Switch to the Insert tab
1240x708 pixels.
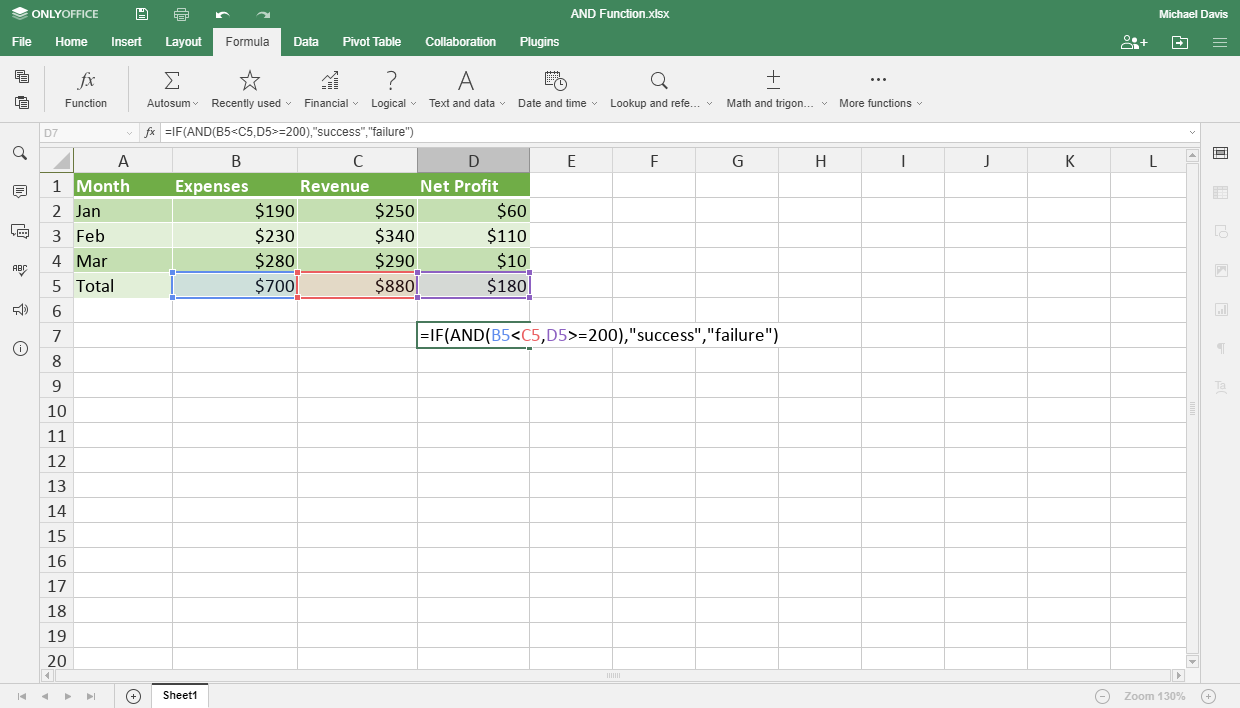(x=126, y=42)
